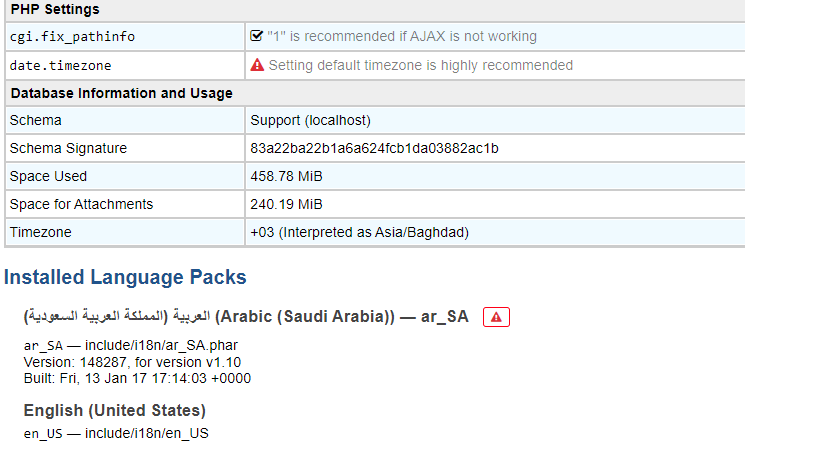Screen dimensions: 816x460
Task: Click the Space for Attachments label
Action: pyautogui.click(x=81, y=204)
